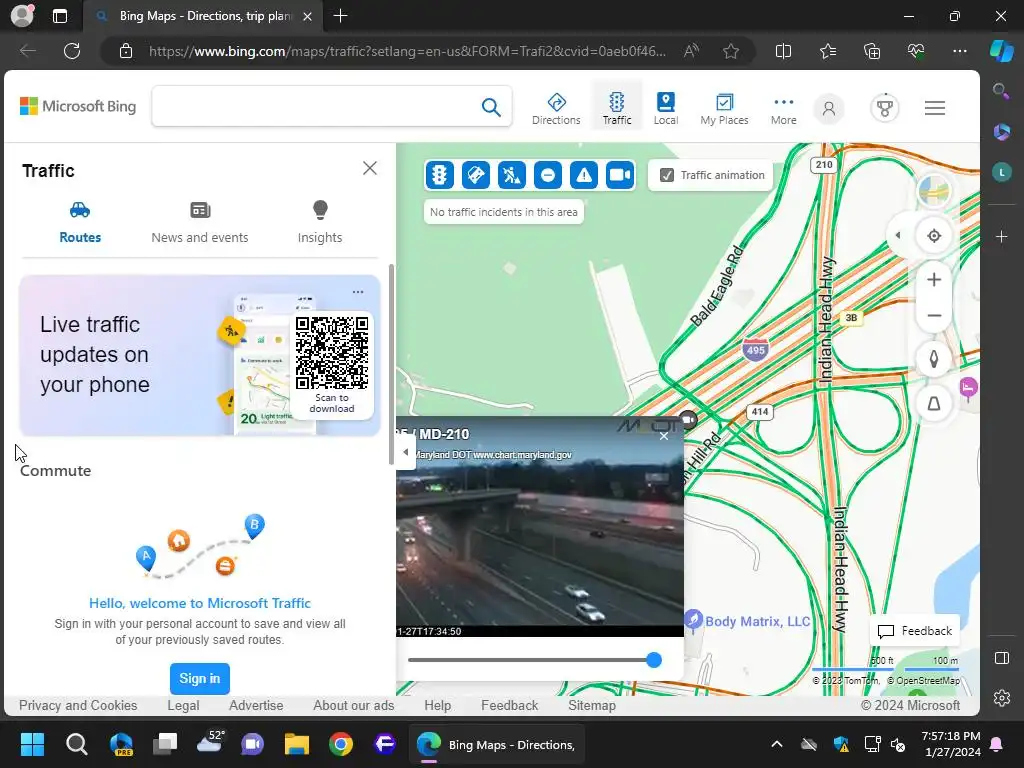Open the Privacy and Cookies link

point(78,705)
